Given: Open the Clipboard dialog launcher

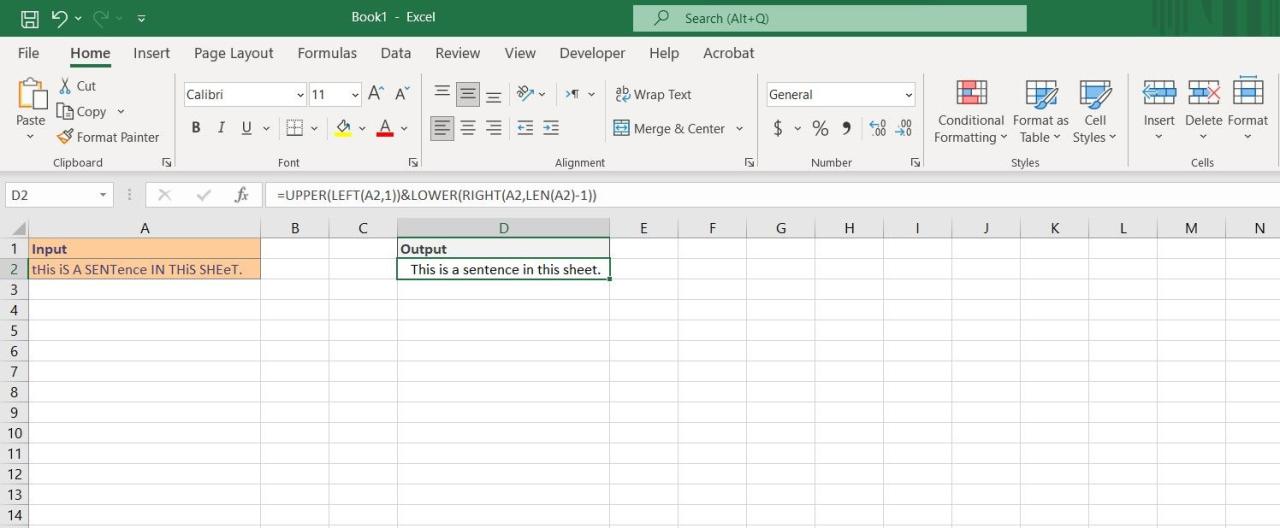Looking at the screenshot, I should (166, 162).
